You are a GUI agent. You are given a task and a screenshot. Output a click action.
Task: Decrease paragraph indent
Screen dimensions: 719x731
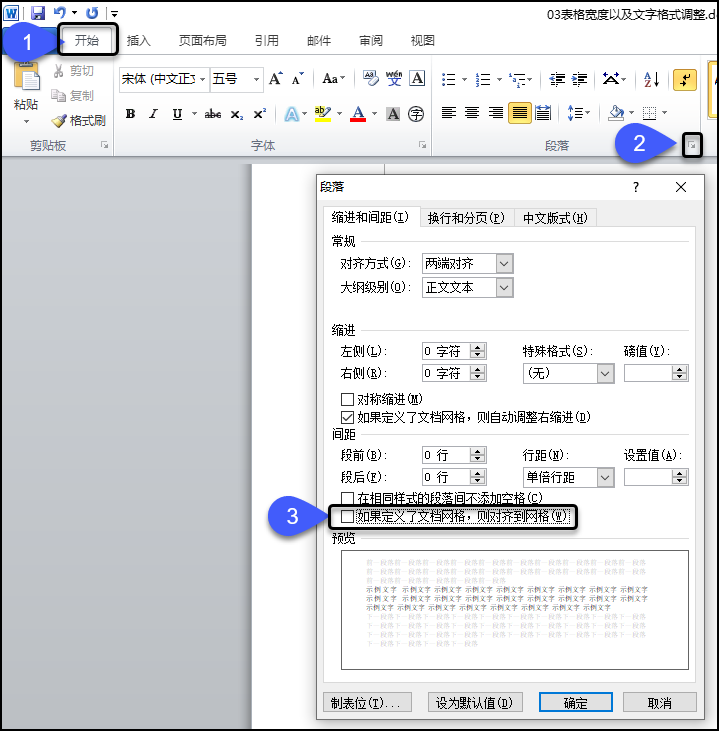click(557, 80)
